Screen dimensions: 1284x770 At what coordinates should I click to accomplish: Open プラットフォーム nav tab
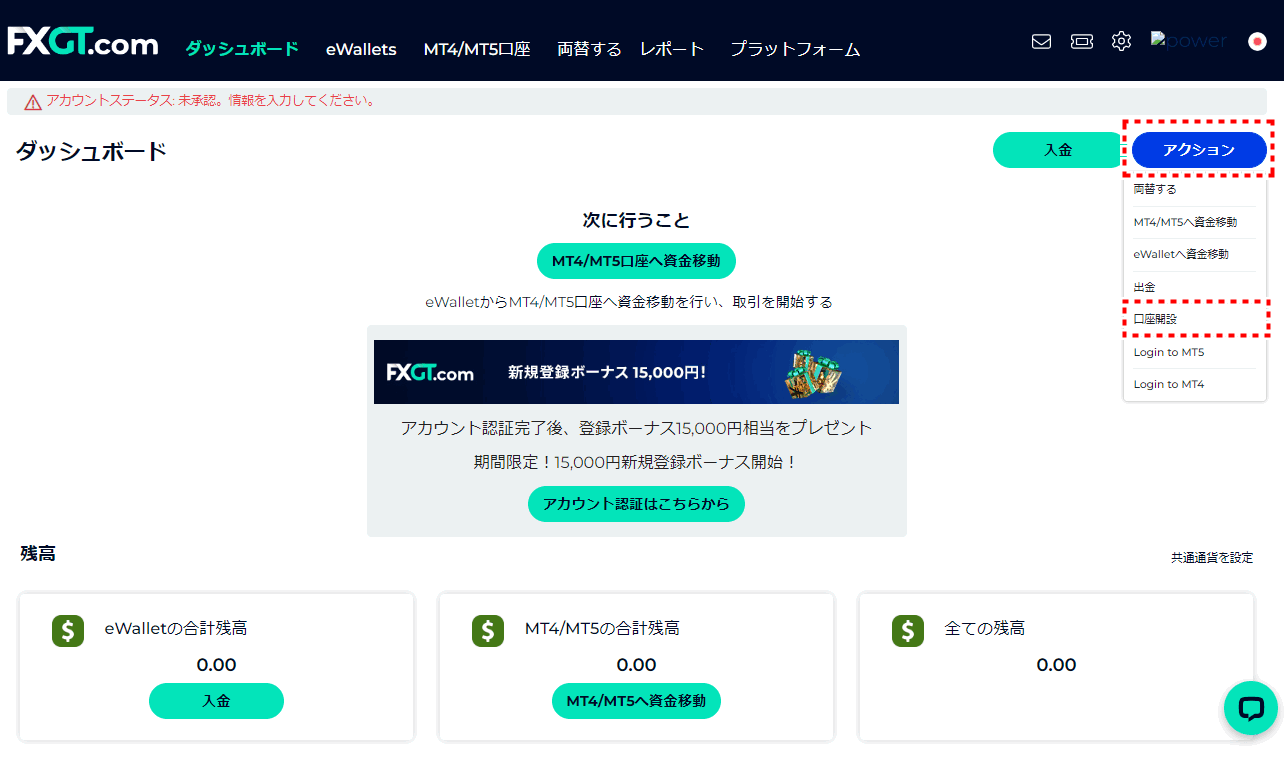(795, 49)
